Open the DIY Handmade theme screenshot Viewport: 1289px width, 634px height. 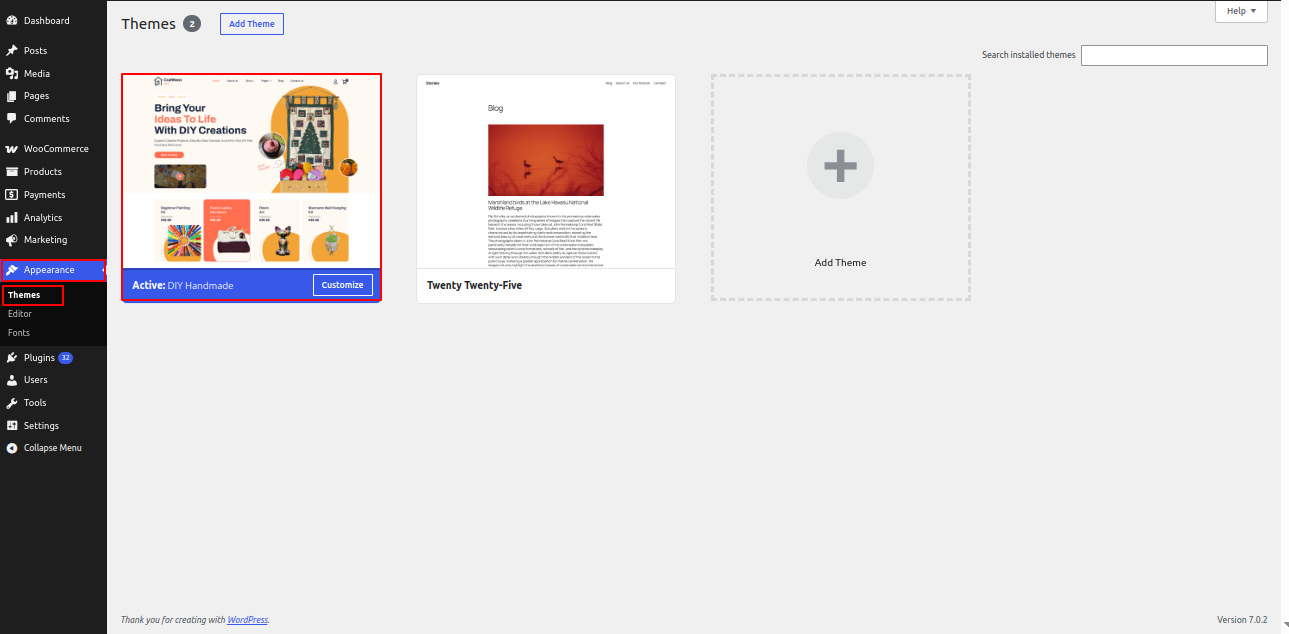coord(251,171)
